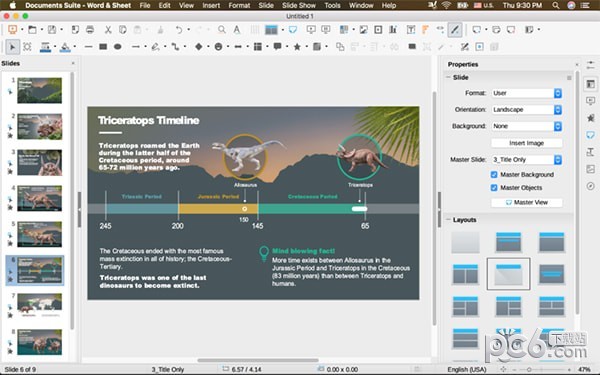Click the Find magnifier icon

coord(222,29)
